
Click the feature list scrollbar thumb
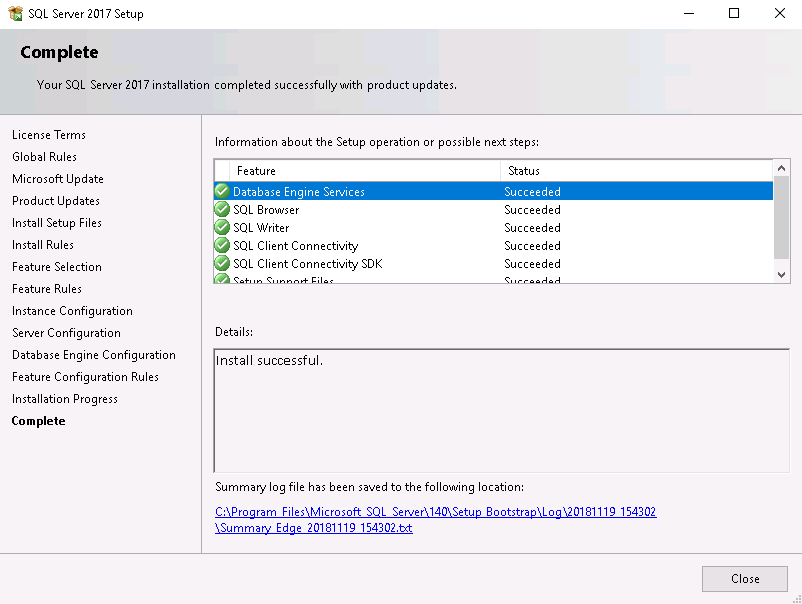pos(781,217)
